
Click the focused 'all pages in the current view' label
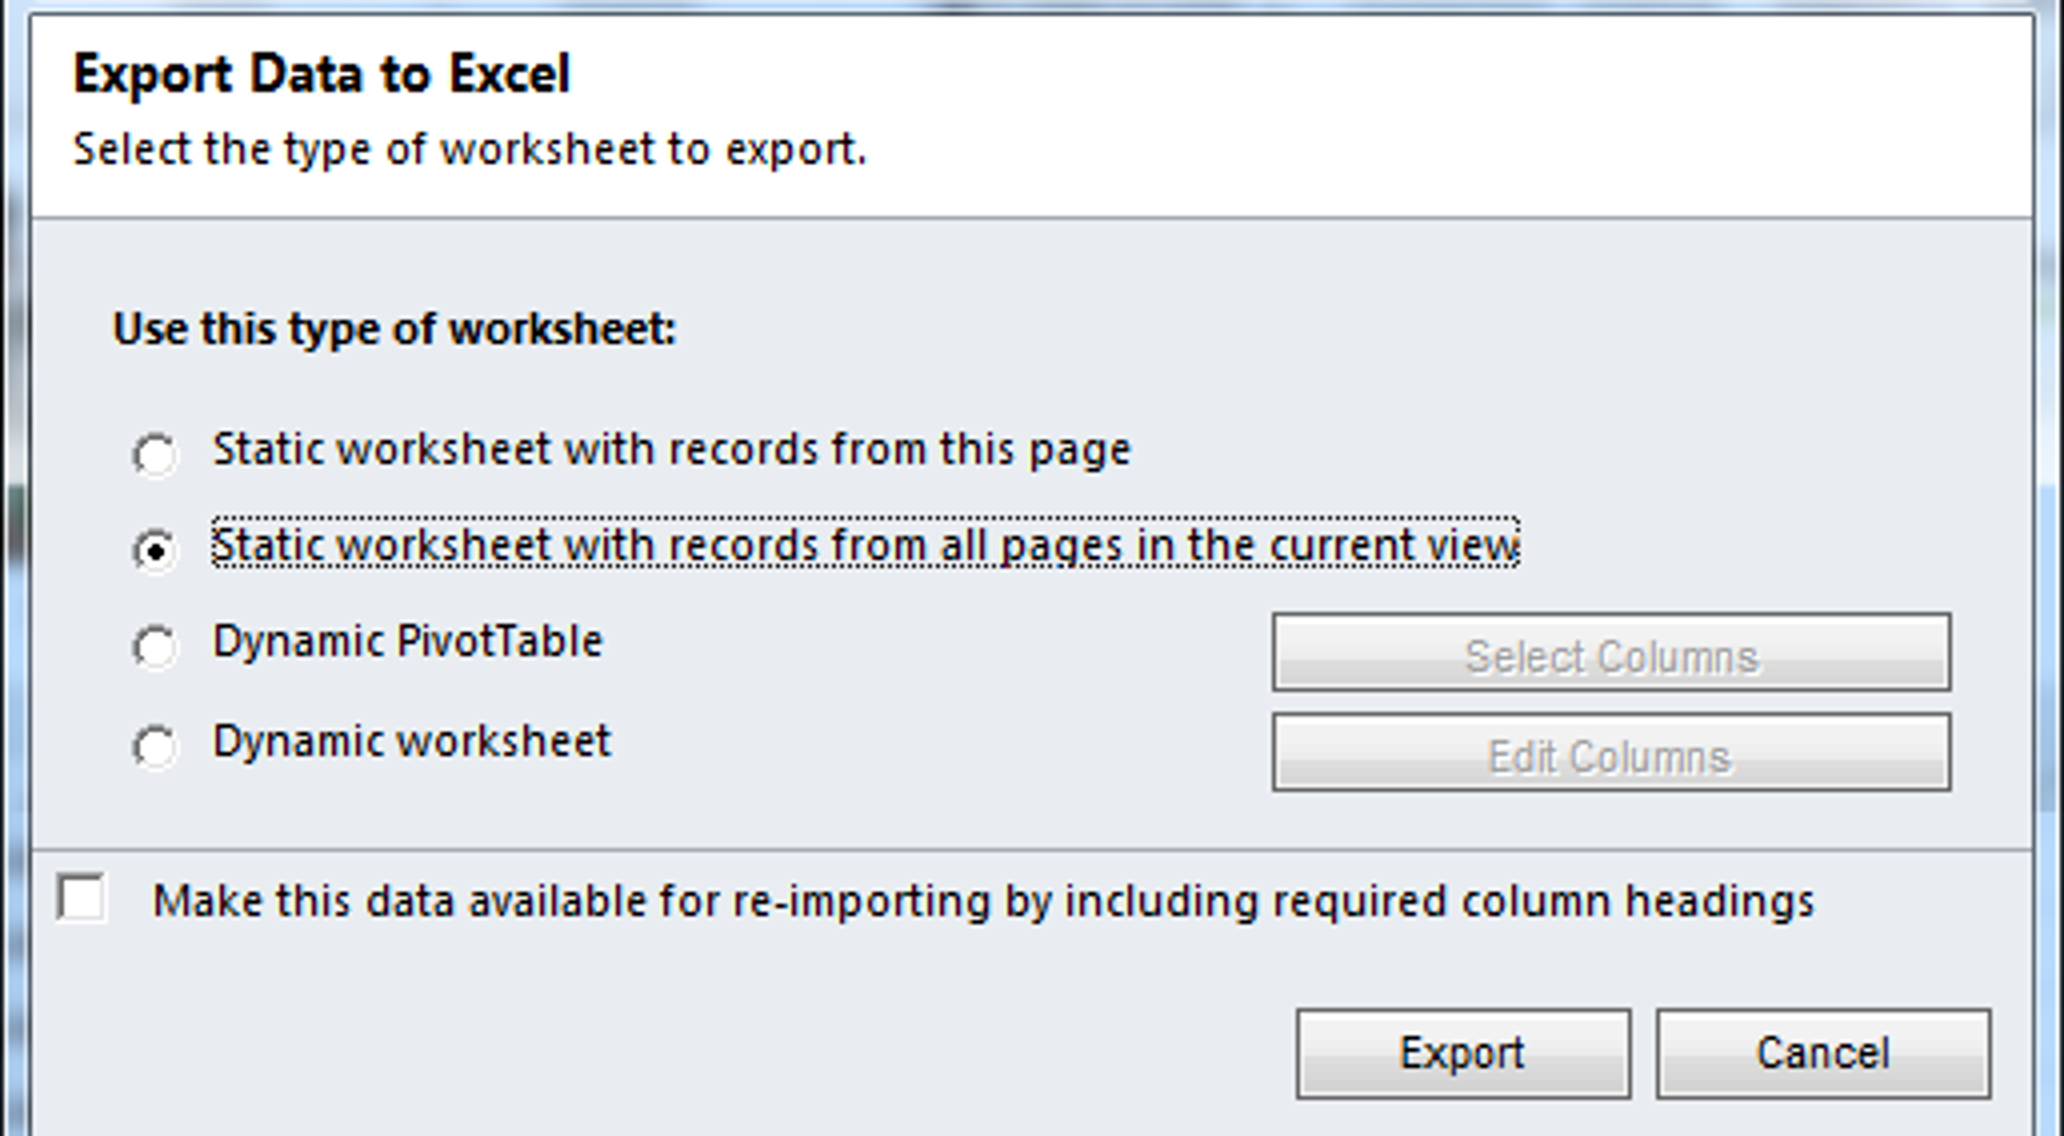(866, 546)
